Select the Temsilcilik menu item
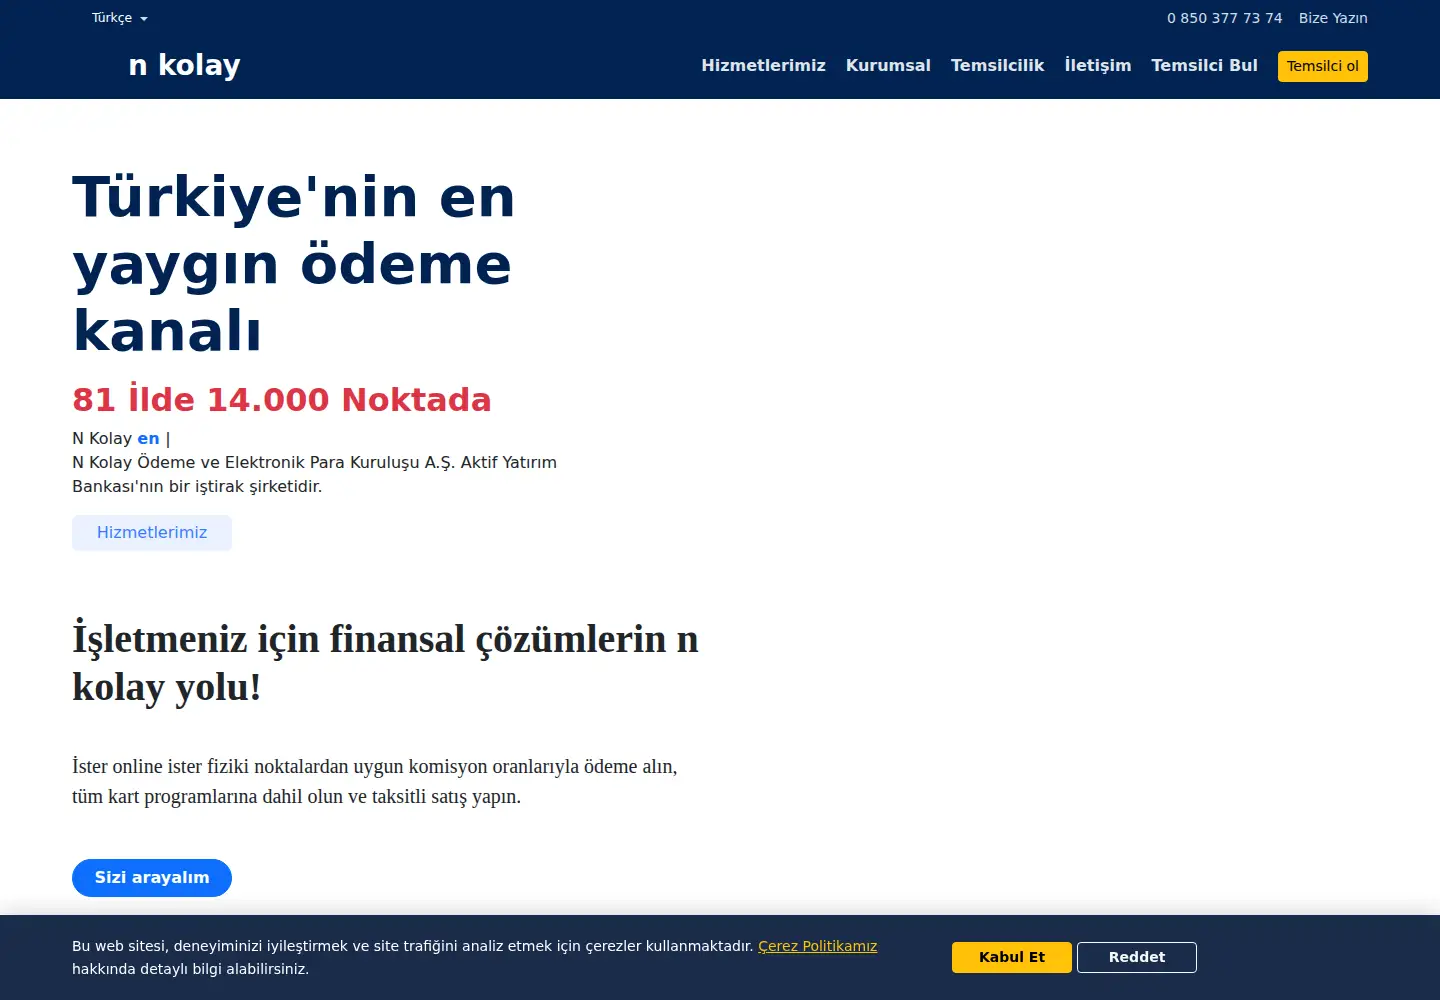This screenshot has width=1440, height=1000. (x=997, y=65)
